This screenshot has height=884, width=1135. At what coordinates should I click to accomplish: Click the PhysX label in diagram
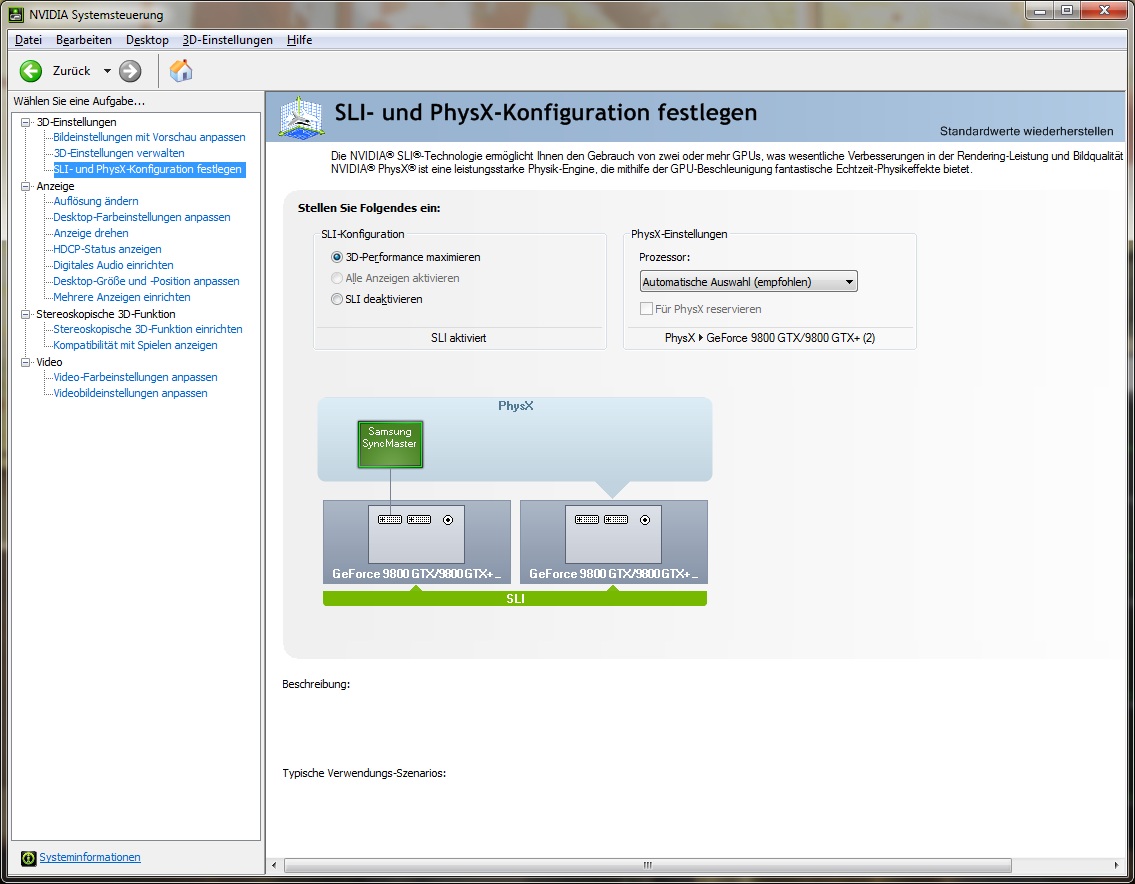pyautogui.click(x=515, y=405)
